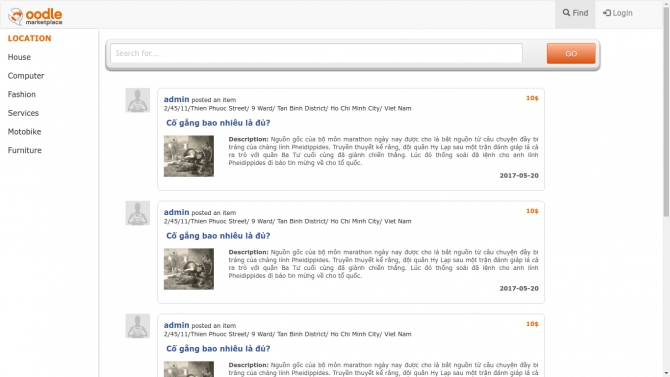670x377 pixels.
Task: Click the LOCATION heading
Action: coord(29,38)
